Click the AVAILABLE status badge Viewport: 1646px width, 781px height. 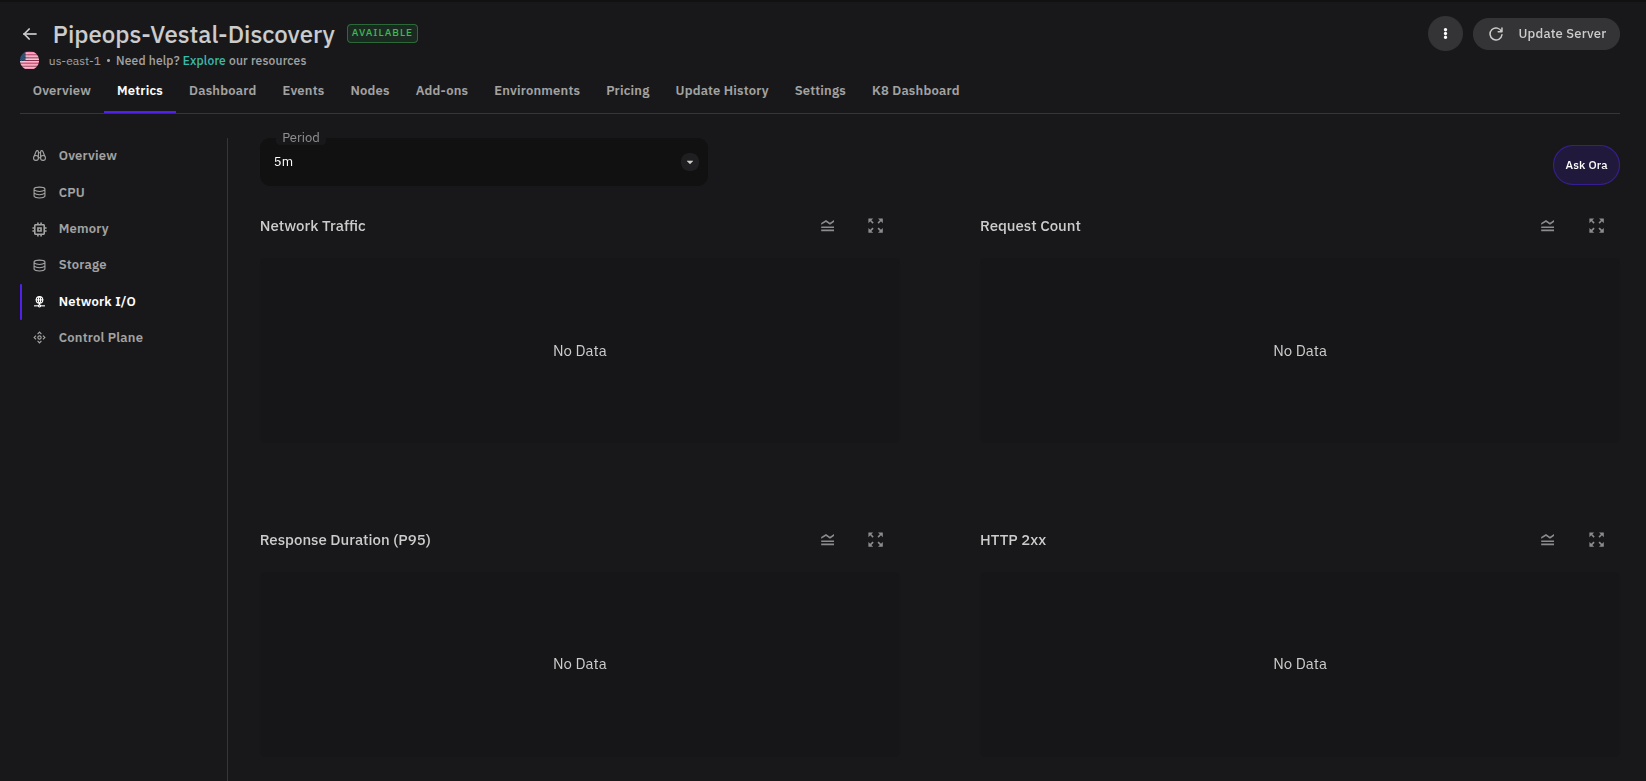click(382, 33)
